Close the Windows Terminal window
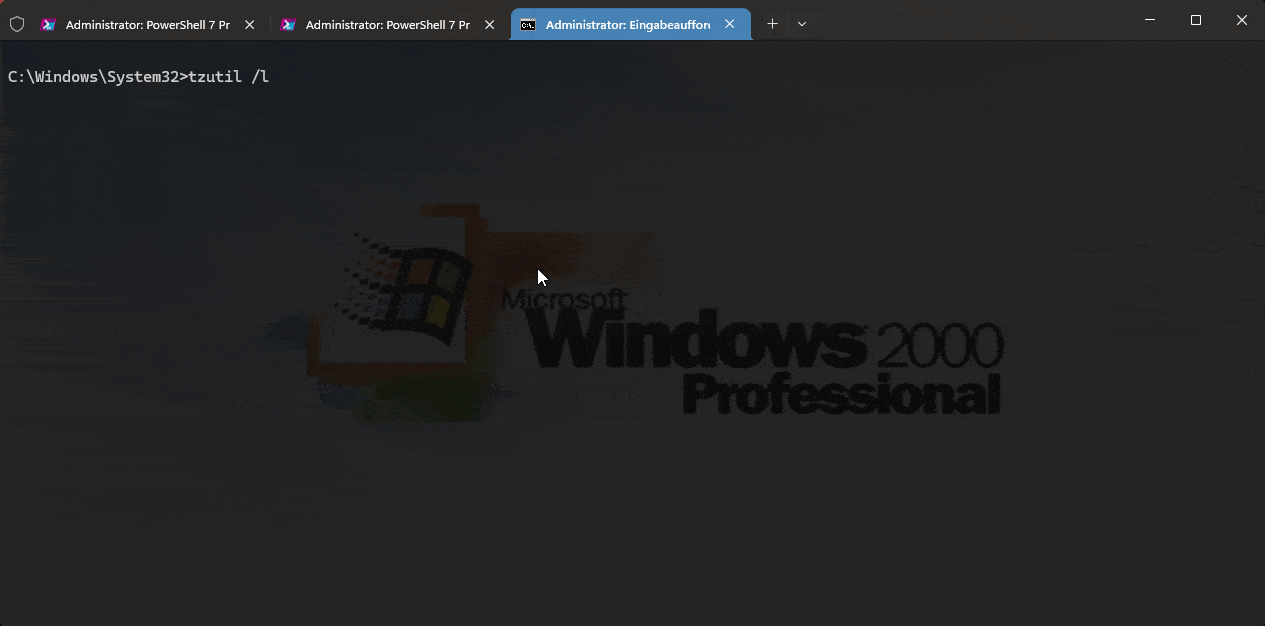 [1242, 20]
